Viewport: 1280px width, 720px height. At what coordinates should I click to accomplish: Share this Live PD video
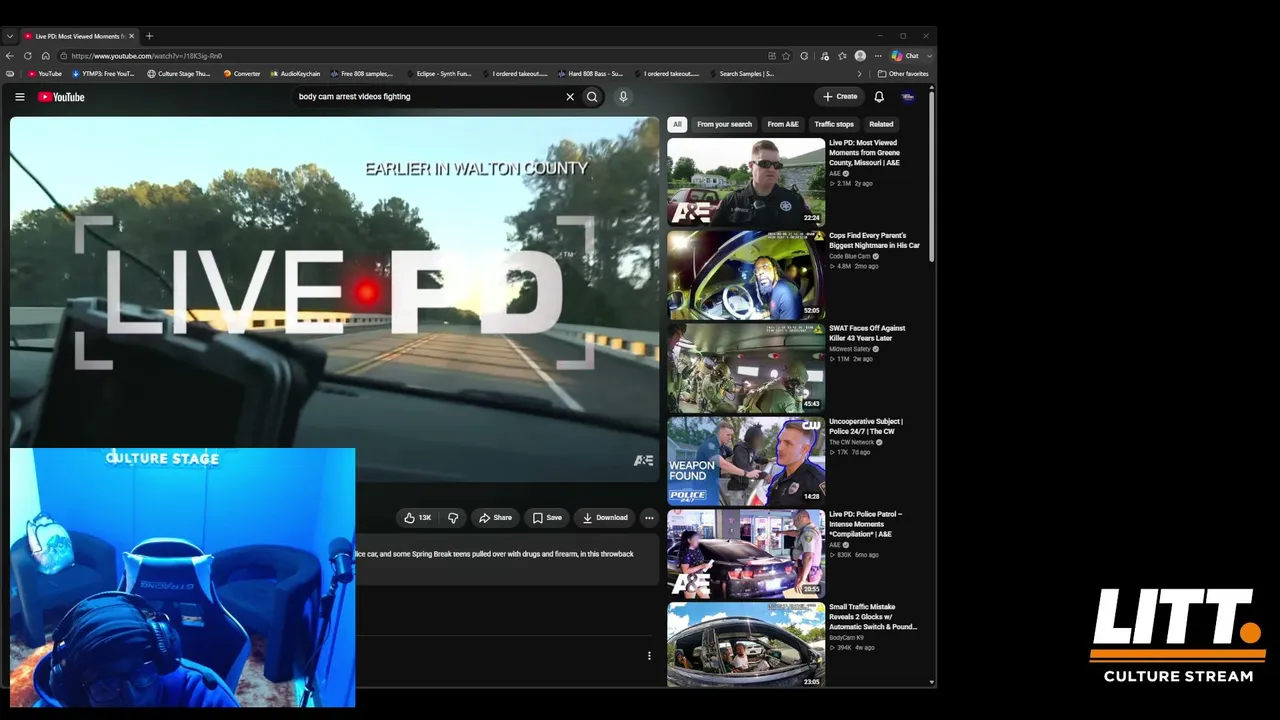pyautogui.click(x=495, y=518)
